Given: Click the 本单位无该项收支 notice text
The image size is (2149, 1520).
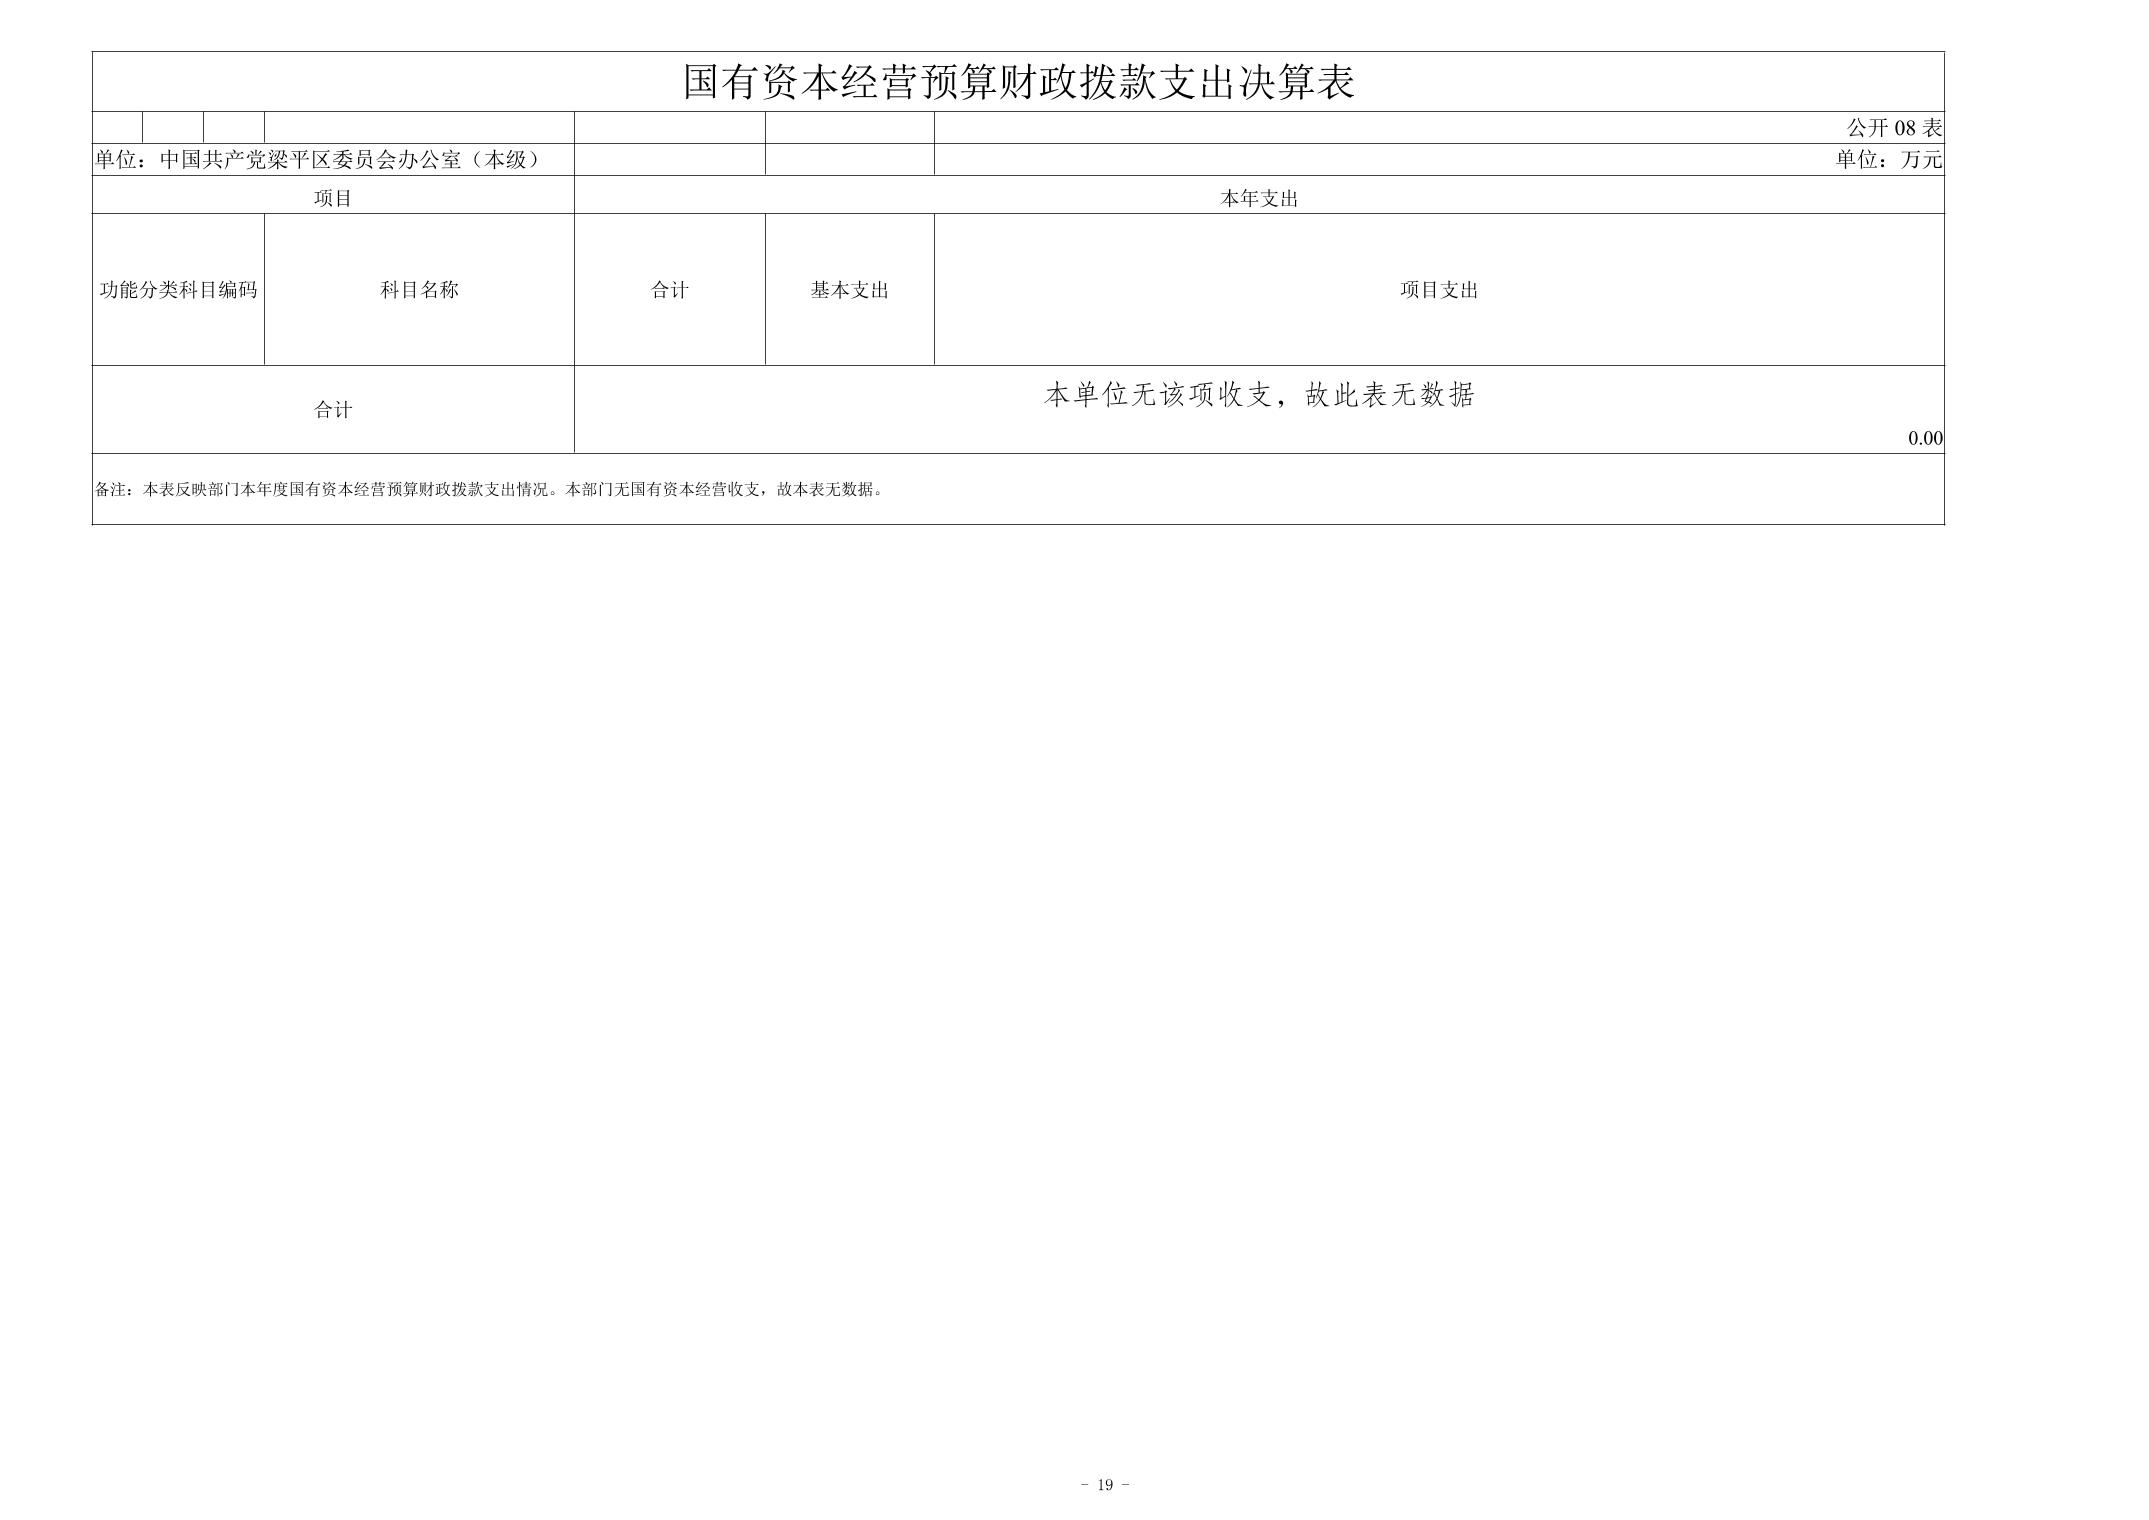Looking at the screenshot, I should coord(1259,396).
